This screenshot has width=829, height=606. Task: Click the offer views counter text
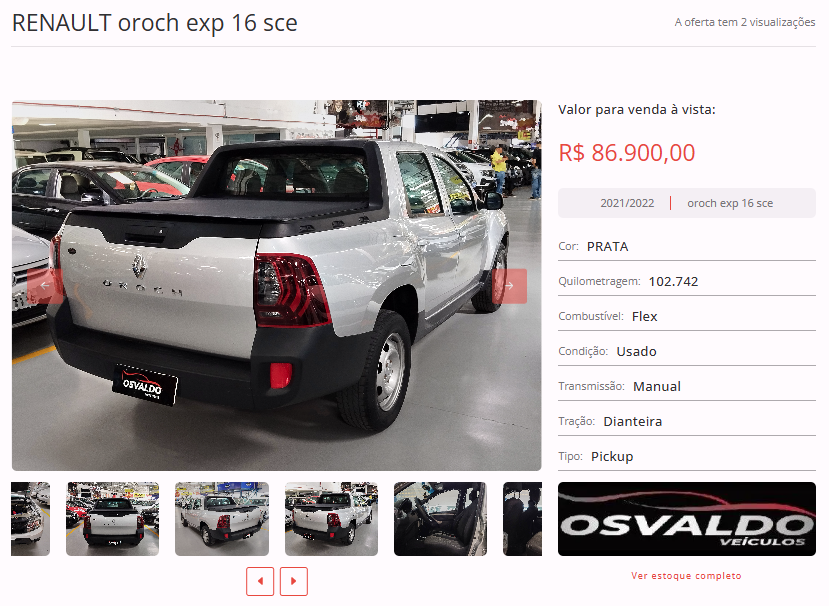[x=745, y=22]
